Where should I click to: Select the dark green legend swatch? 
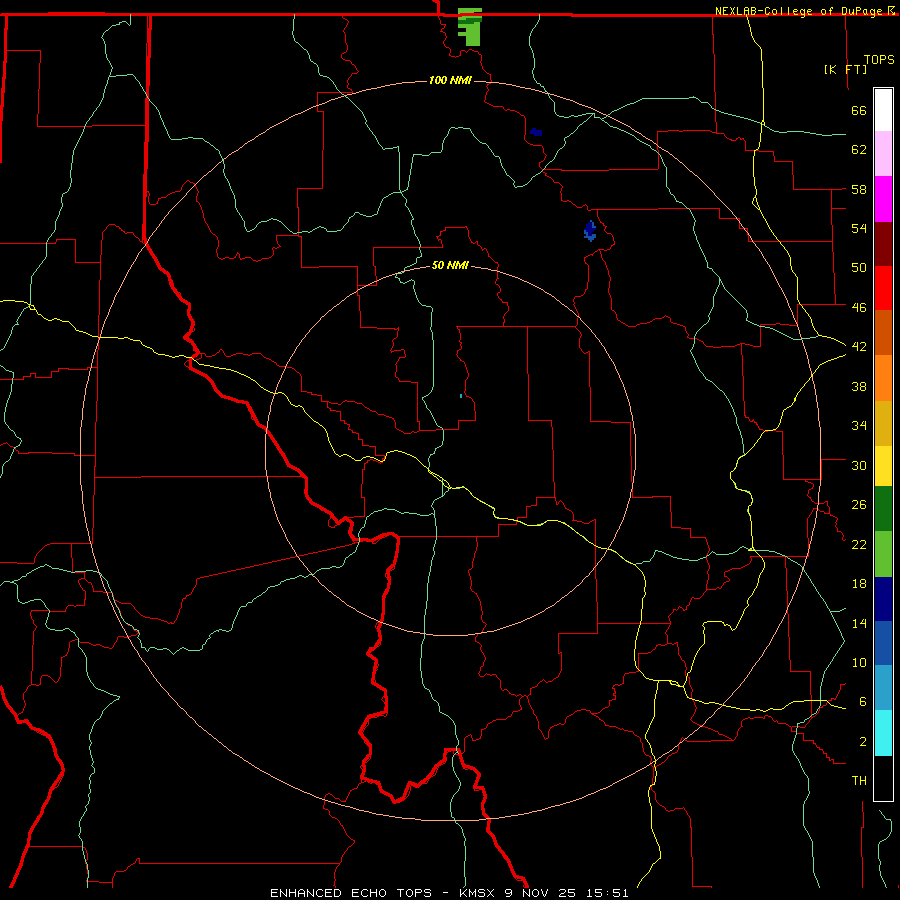point(883,509)
